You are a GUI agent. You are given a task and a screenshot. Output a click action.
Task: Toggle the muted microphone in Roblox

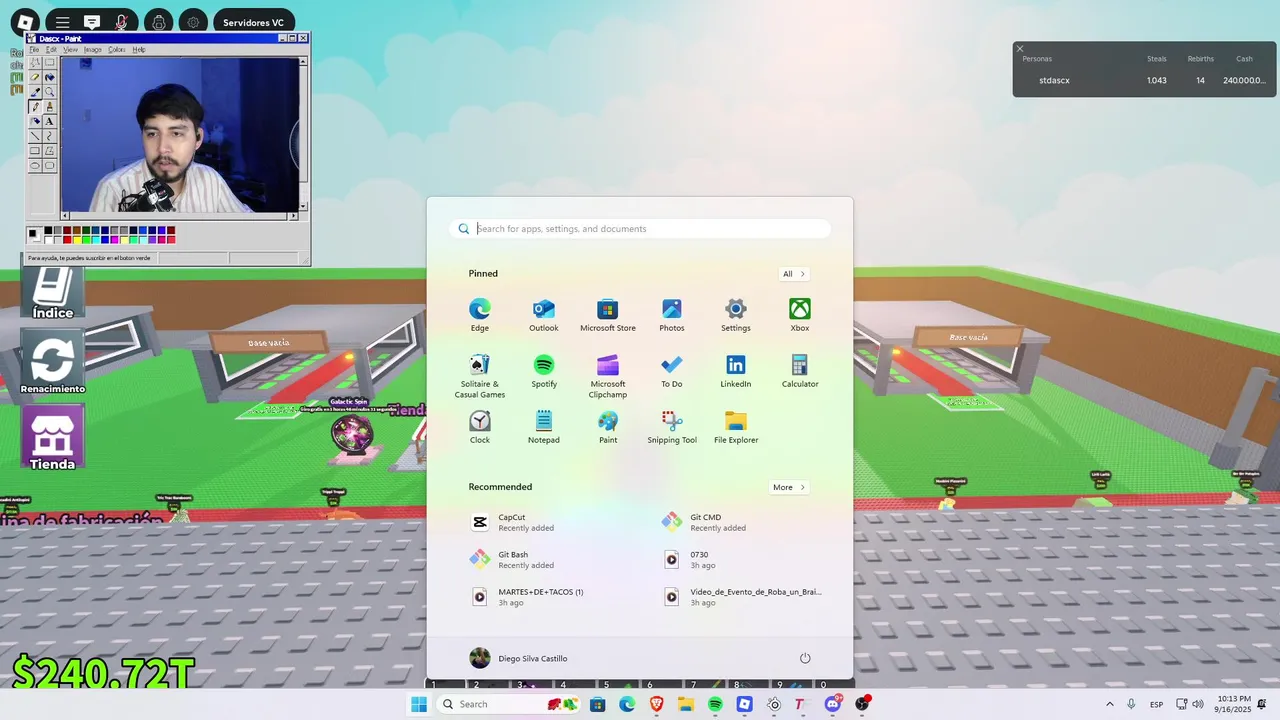[121, 22]
